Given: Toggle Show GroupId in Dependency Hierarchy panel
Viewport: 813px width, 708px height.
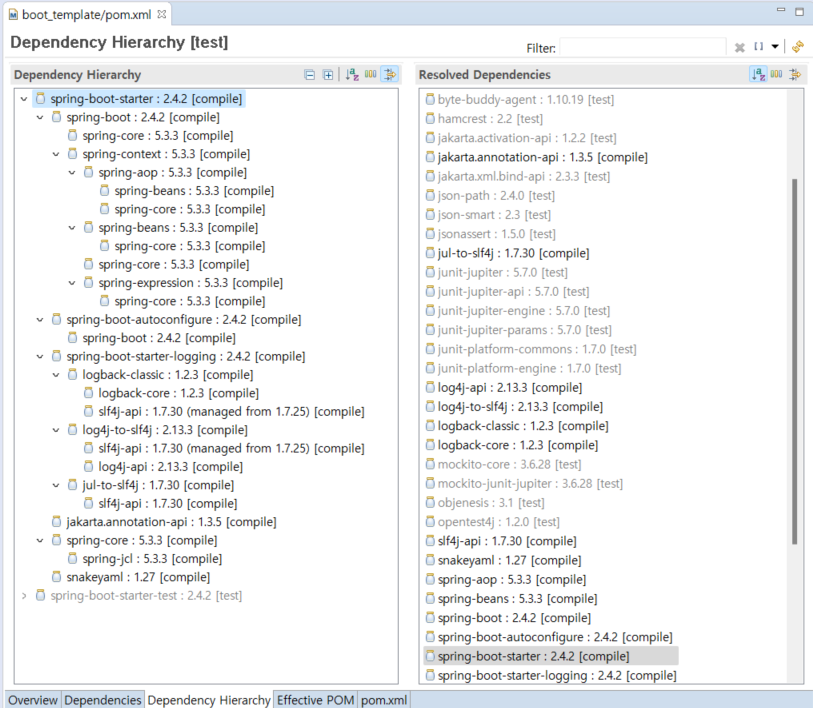Looking at the screenshot, I should click(x=371, y=74).
